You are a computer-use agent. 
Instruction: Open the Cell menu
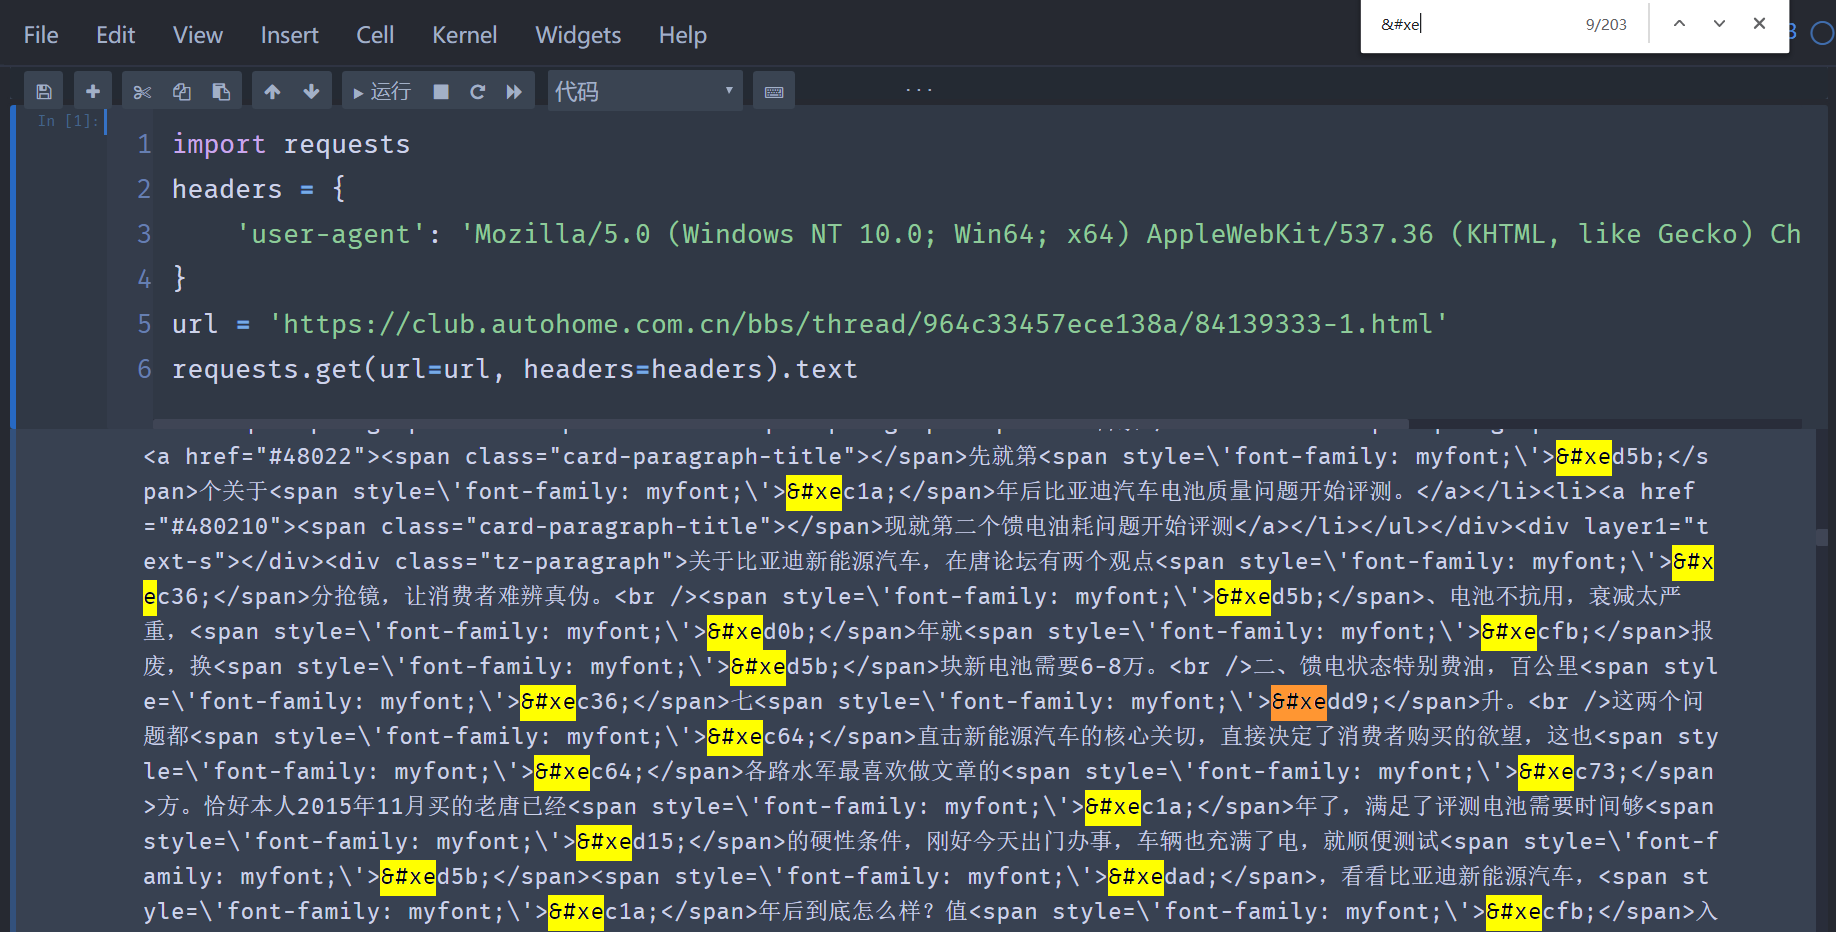(375, 35)
